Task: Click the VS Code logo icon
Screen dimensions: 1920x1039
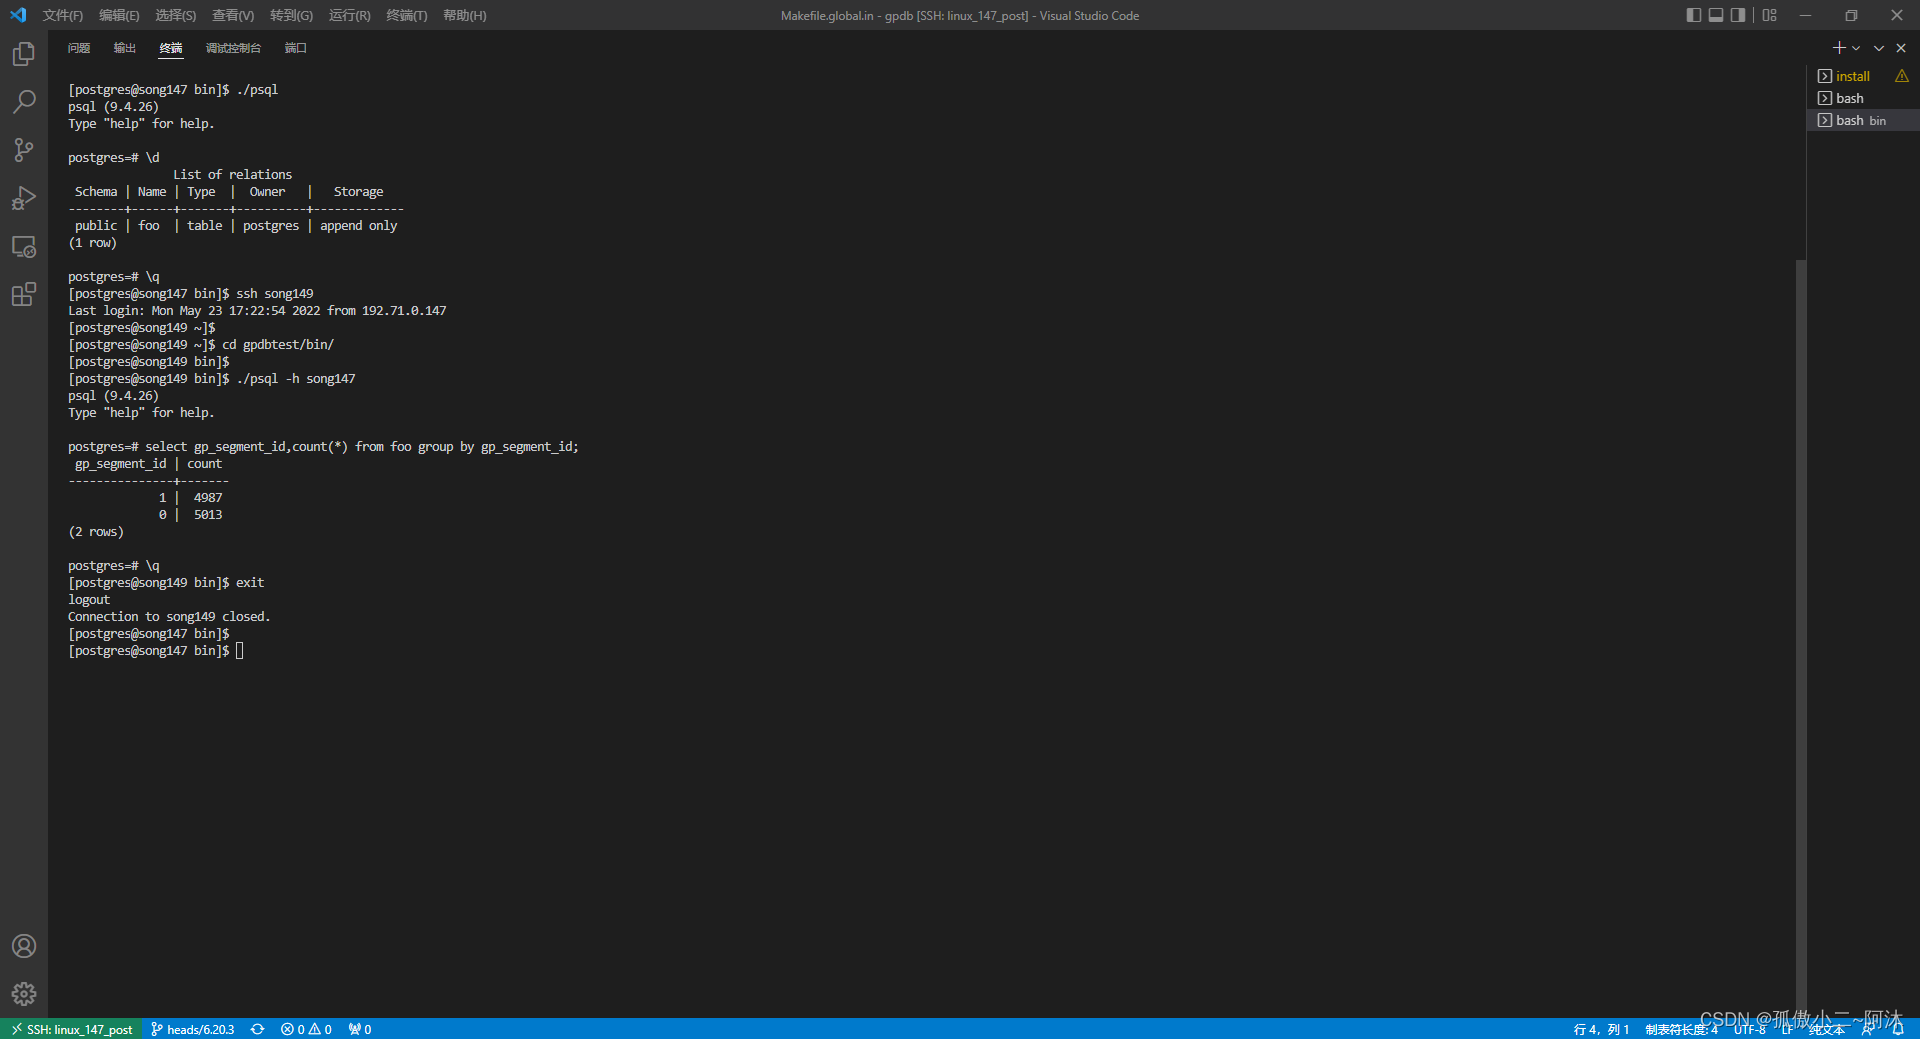Action: (x=18, y=15)
